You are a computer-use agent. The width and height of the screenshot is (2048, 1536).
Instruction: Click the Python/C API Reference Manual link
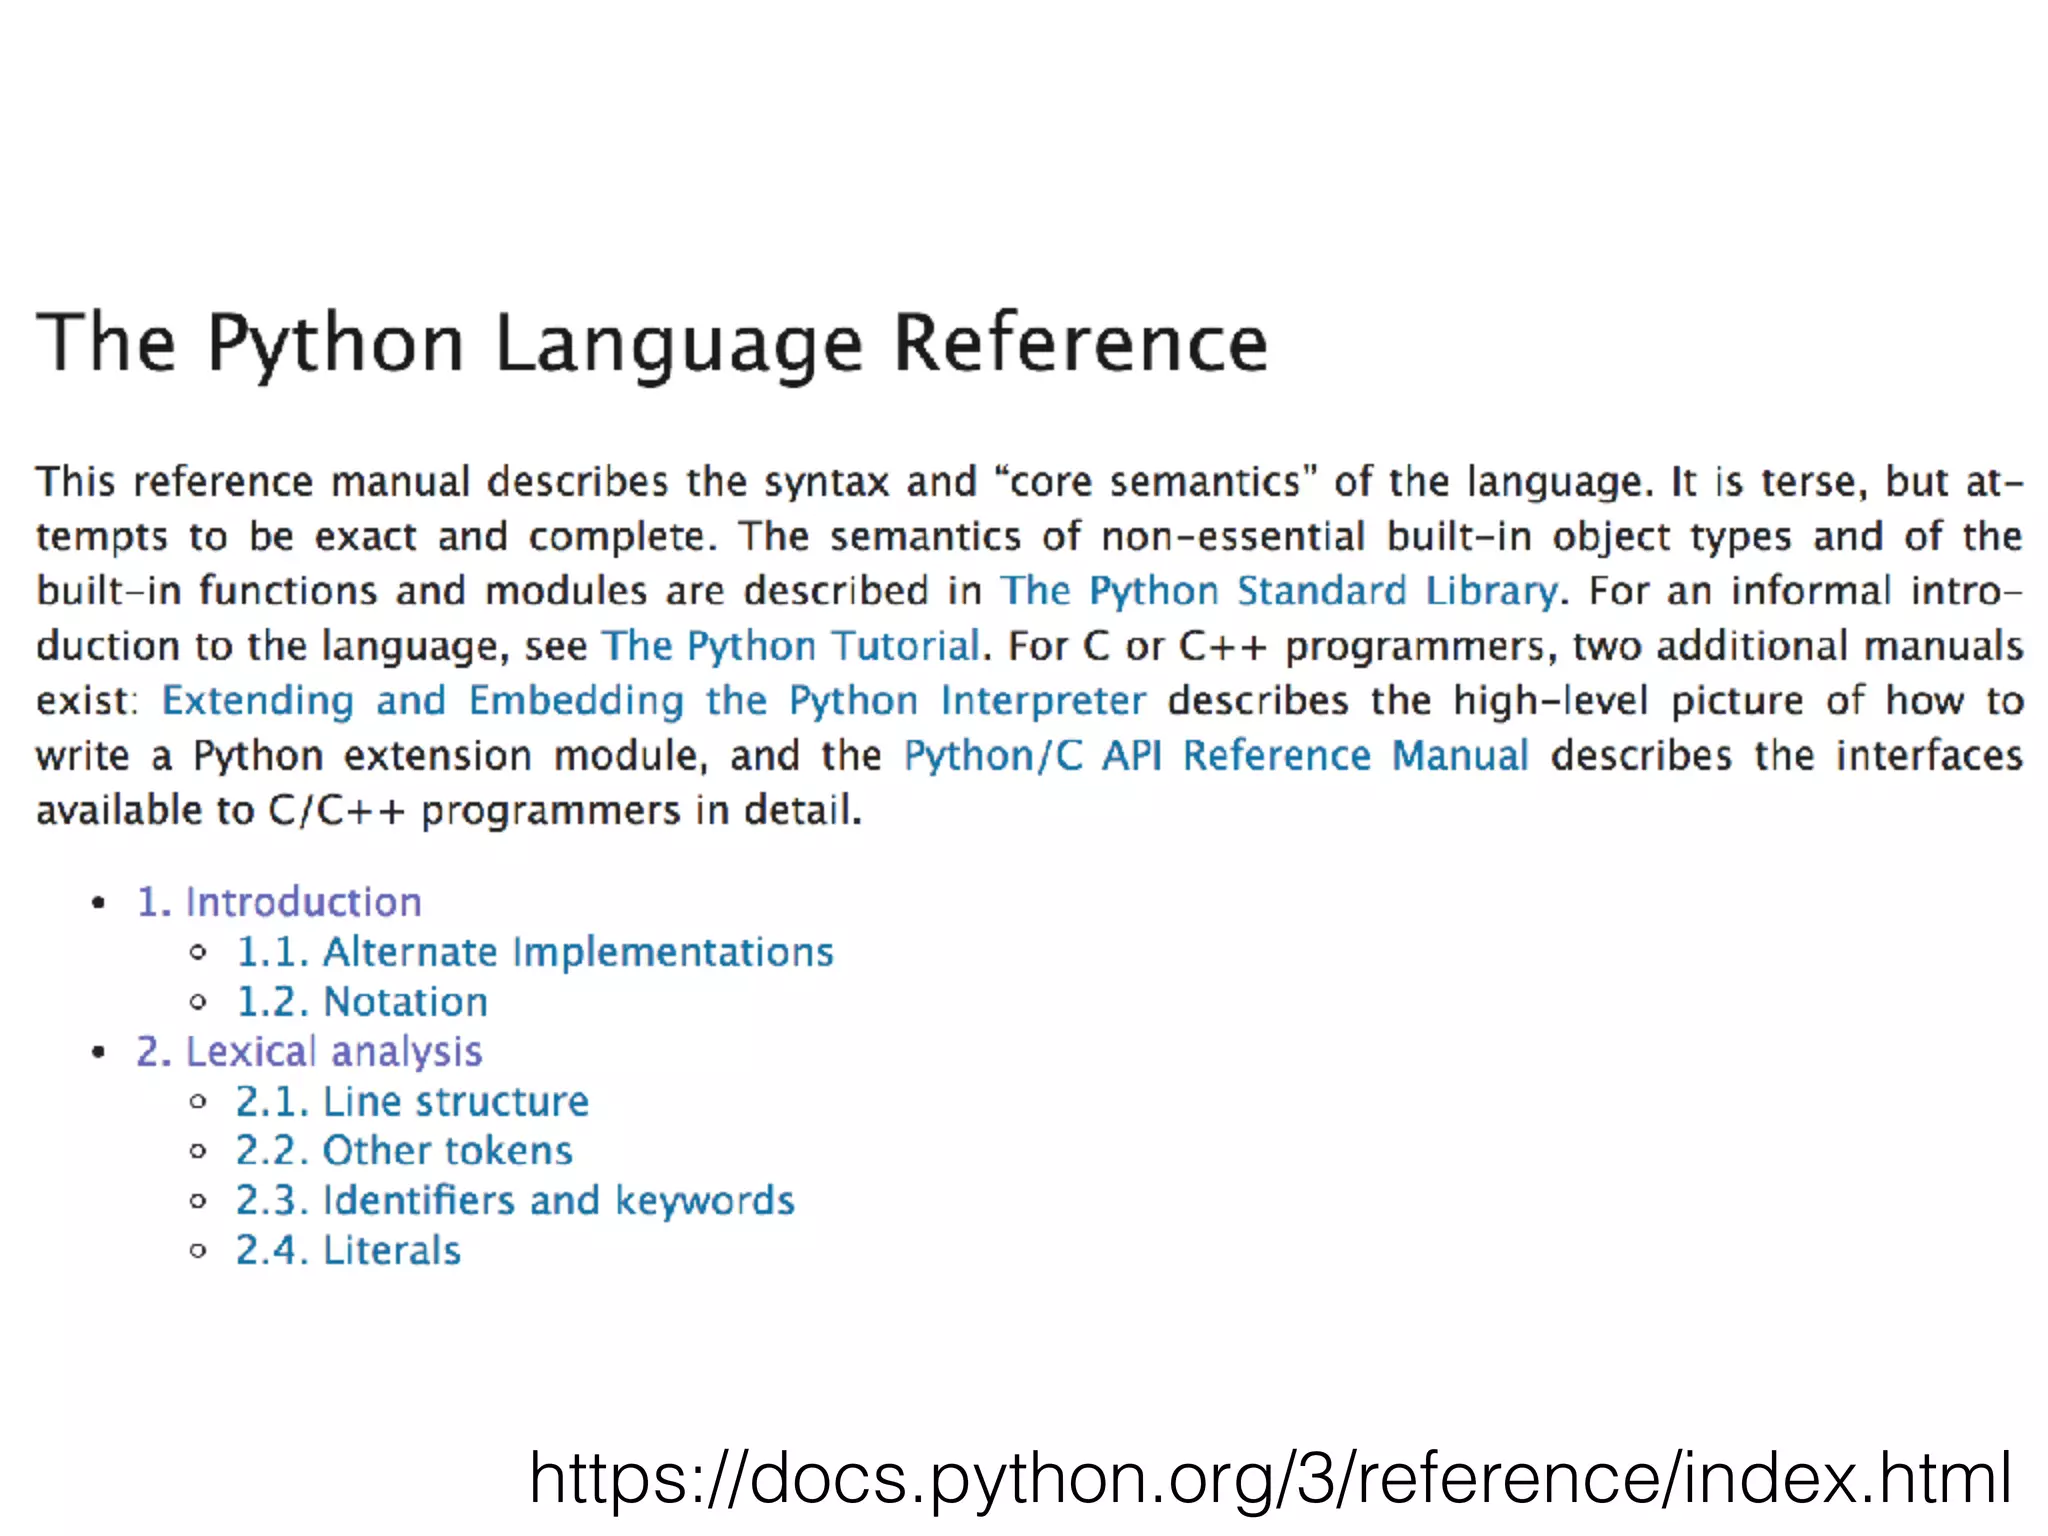[x=1216, y=755]
